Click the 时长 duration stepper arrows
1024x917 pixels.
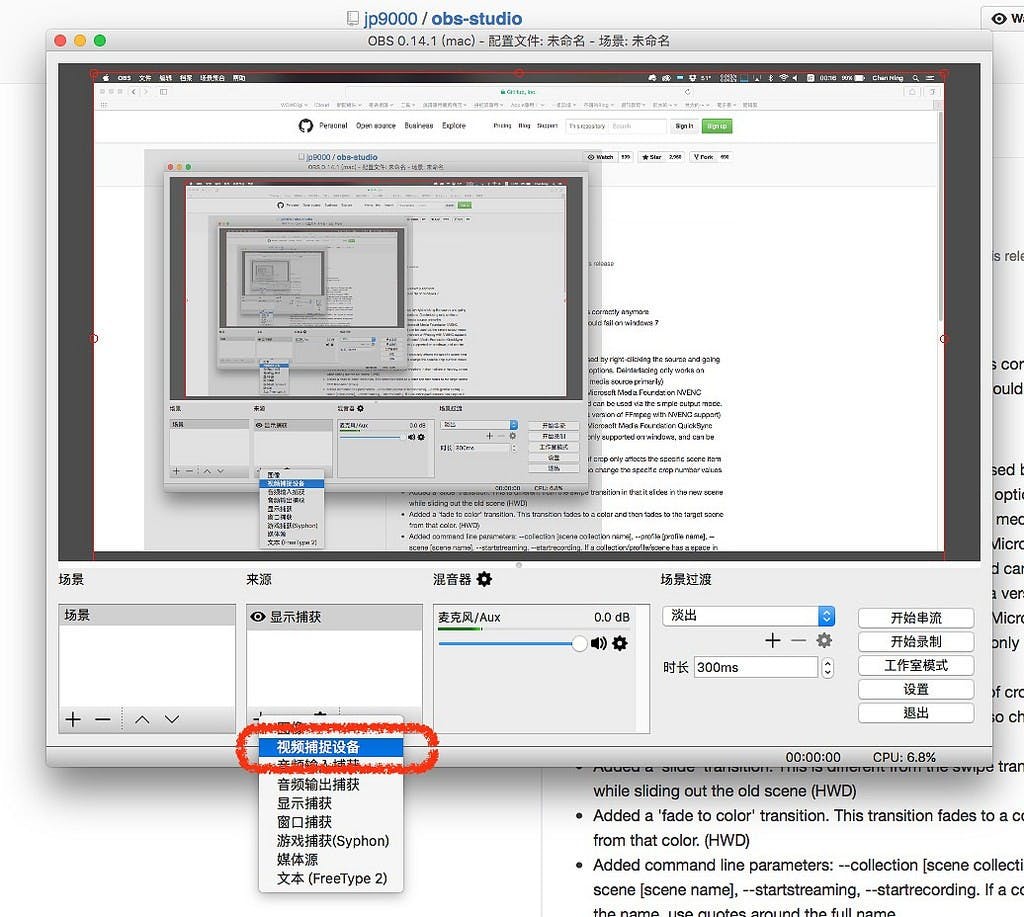click(827, 667)
